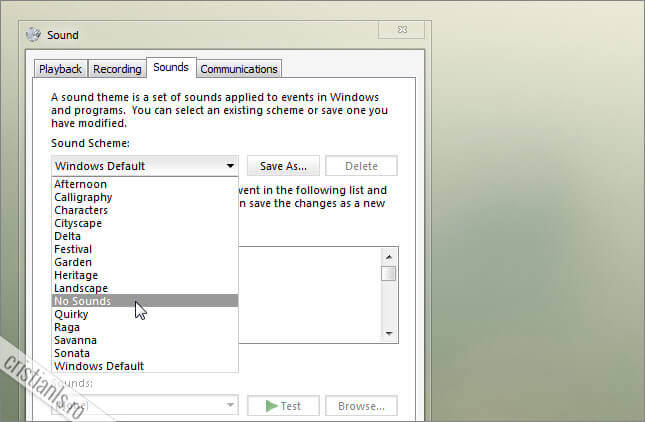Click the events list scrollbar up arrow

[x=388, y=255]
